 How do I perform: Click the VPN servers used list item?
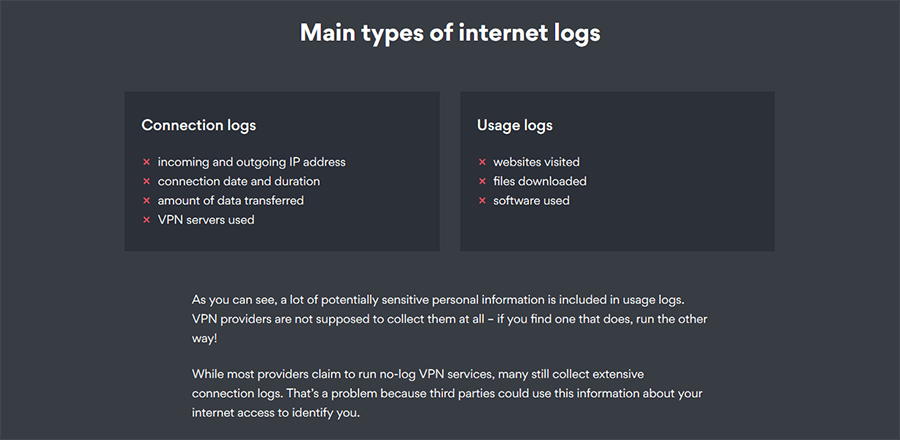point(206,220)
